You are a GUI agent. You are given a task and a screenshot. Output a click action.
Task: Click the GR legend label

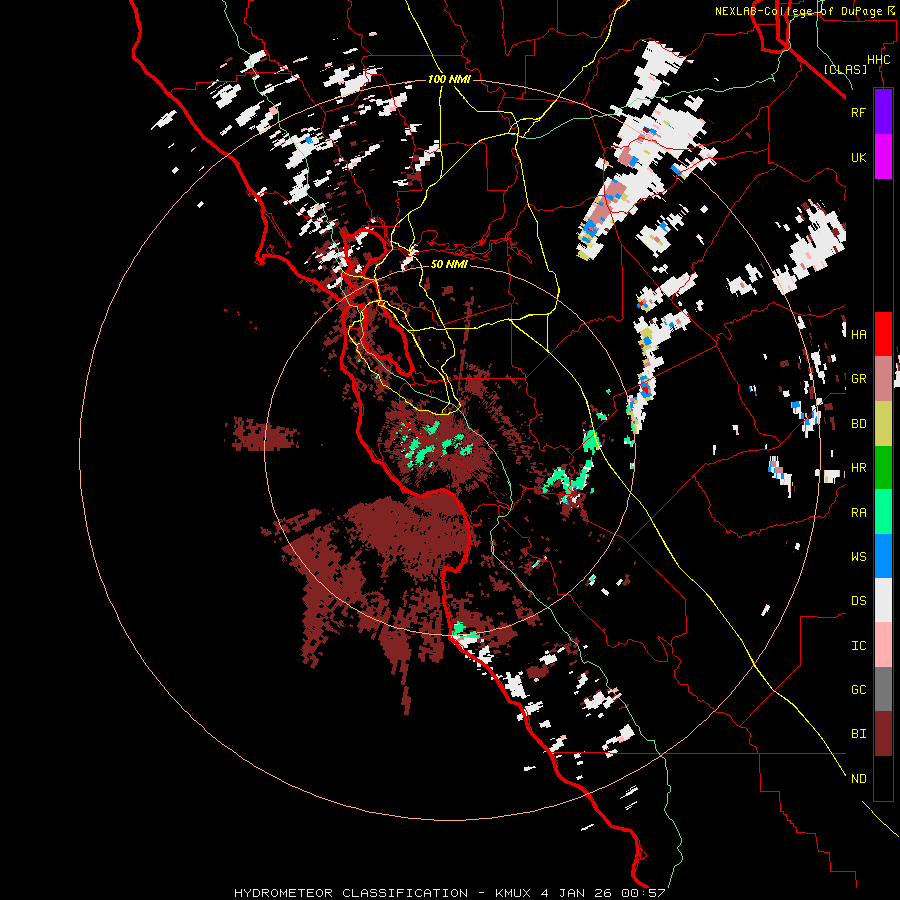coord(858,379)
